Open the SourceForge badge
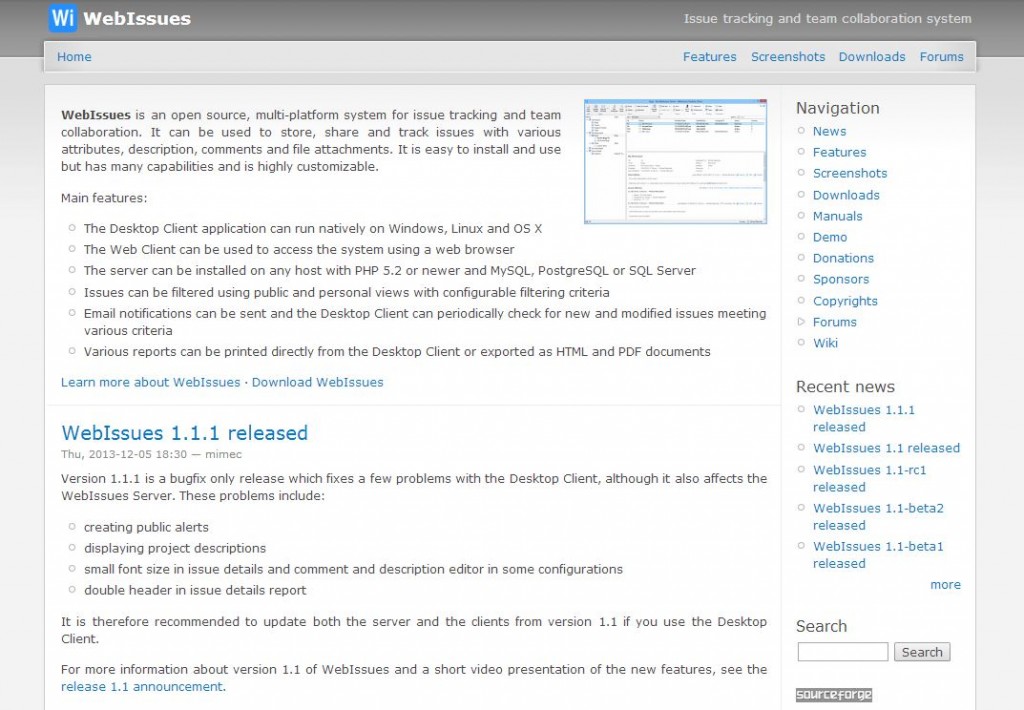 [x=834, y=695]
